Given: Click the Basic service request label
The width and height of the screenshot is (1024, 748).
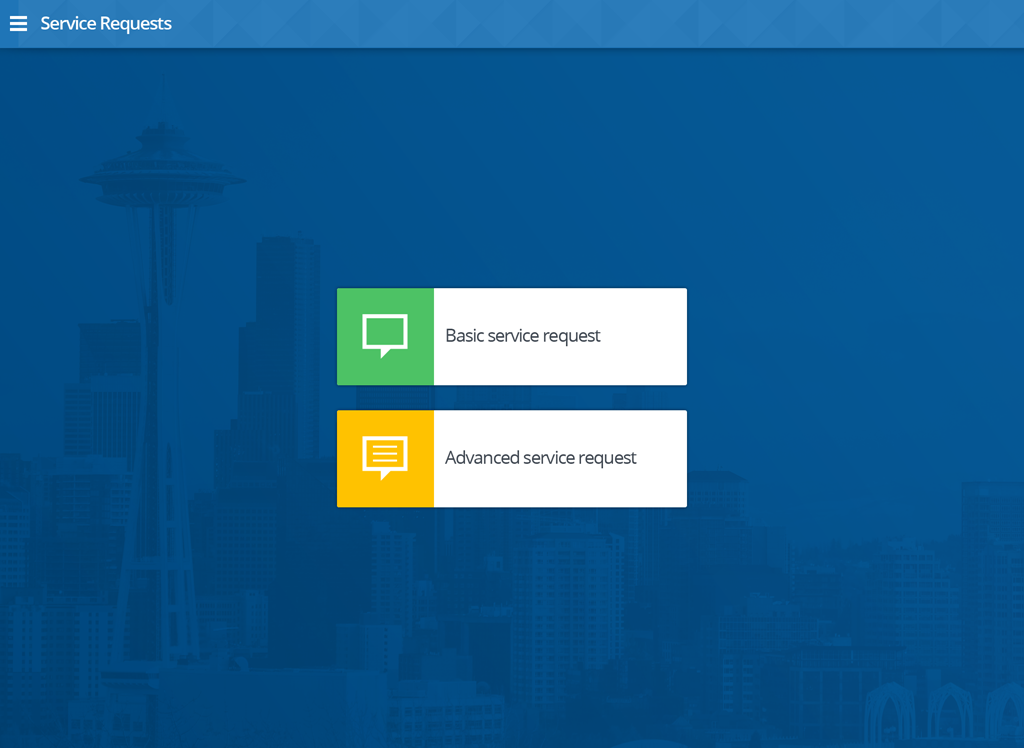Looking at the screenshot, I should [523, 335].
